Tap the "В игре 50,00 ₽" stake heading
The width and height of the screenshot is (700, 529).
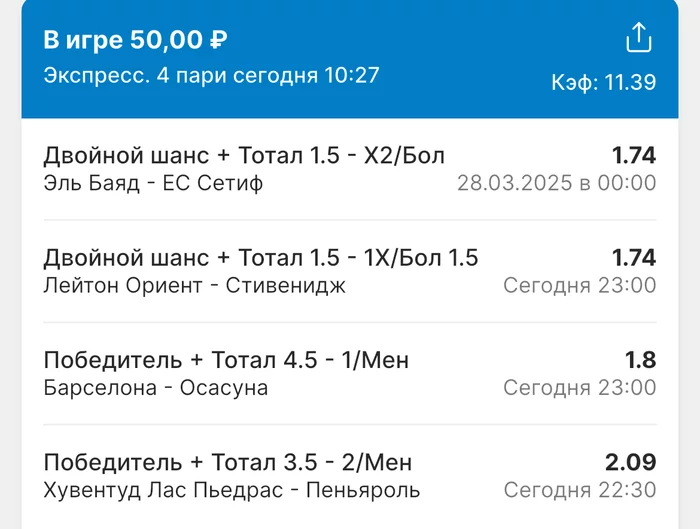135,41
